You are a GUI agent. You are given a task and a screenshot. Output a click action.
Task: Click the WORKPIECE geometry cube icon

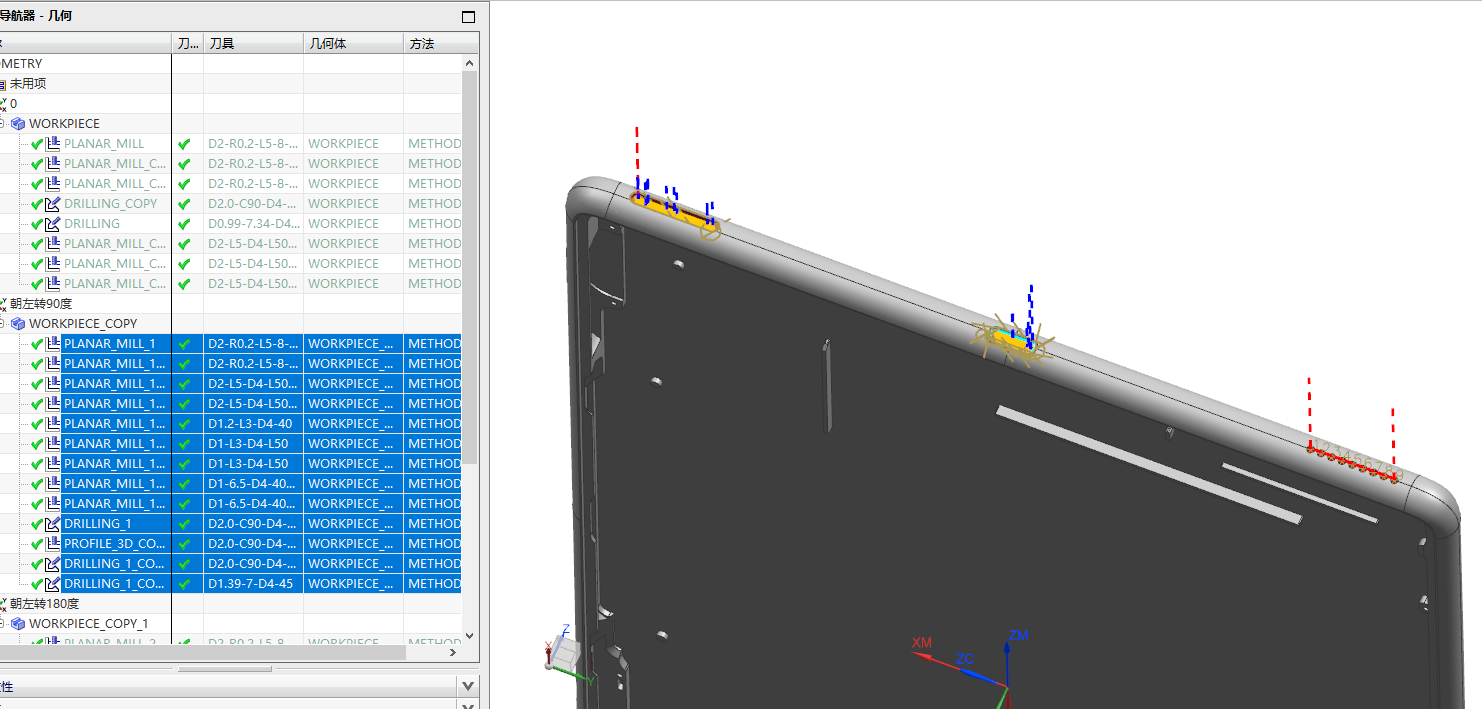tap(18, 124)
